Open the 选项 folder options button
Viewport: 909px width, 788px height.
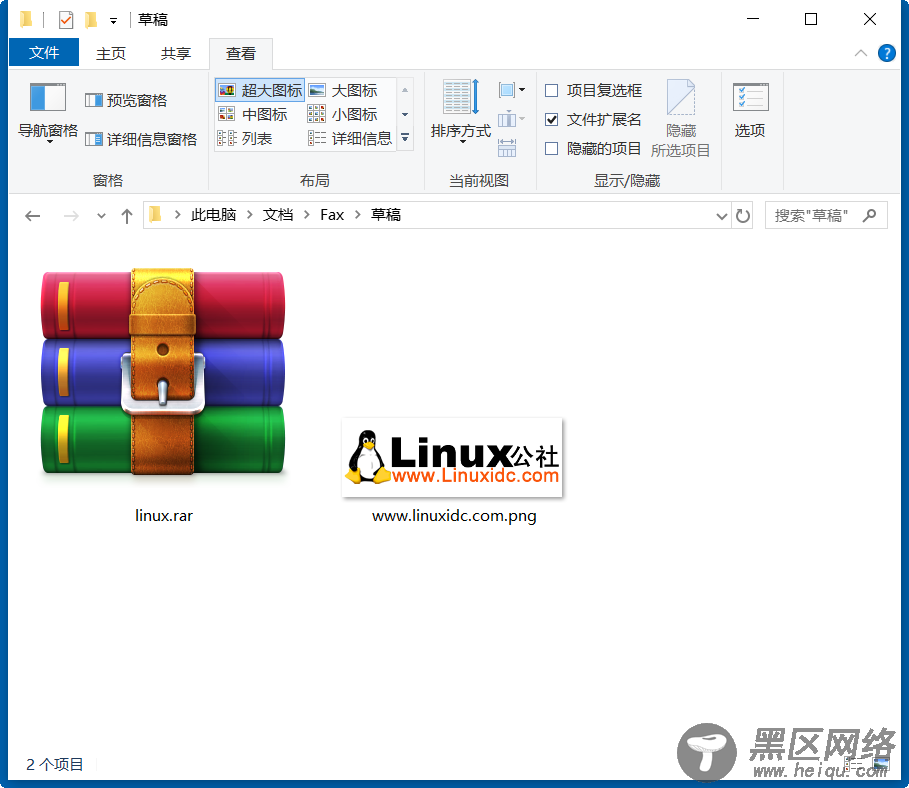click(x=750, y=110)
